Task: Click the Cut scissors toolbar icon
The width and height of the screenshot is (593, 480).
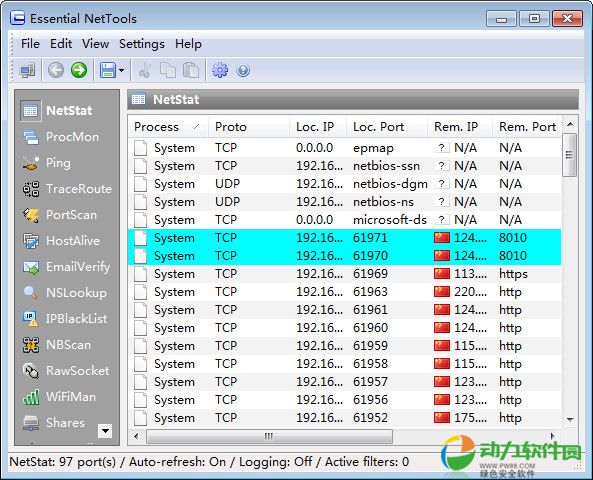Action: 144,70
